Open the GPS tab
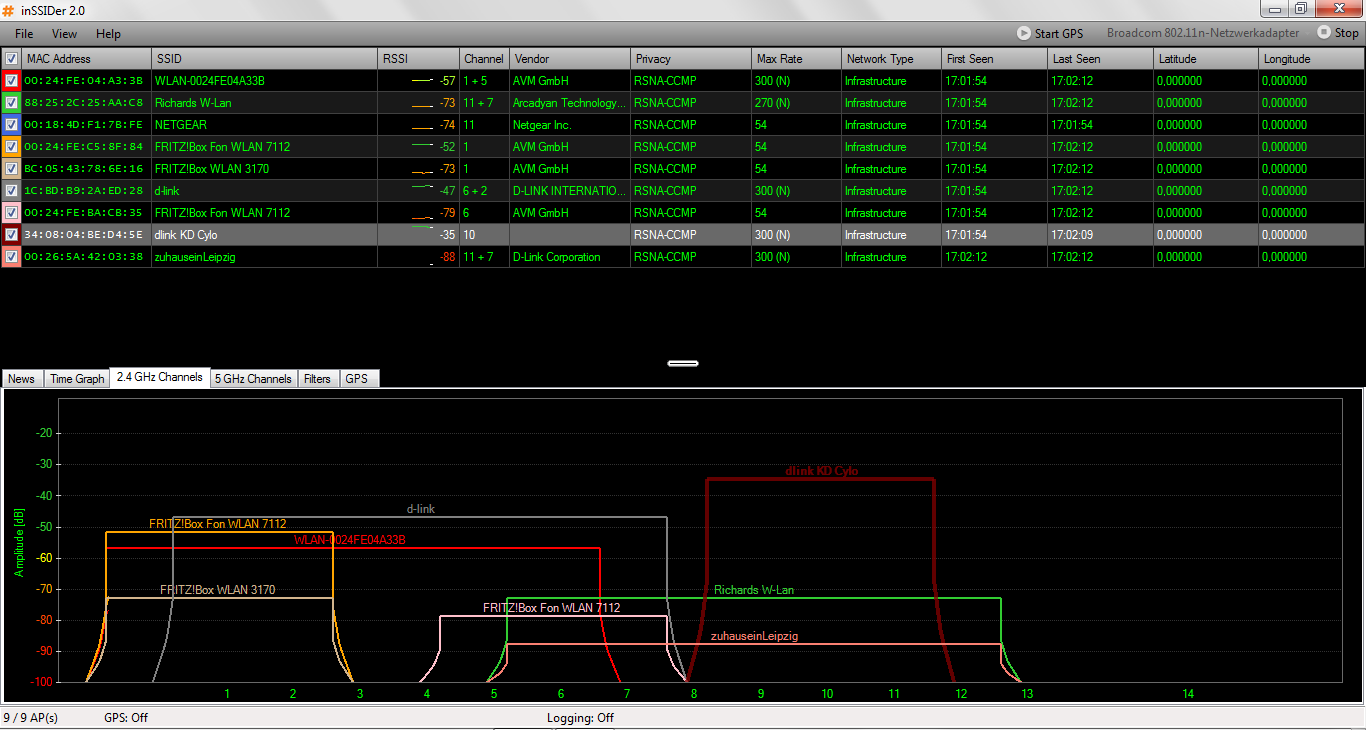This screenshot has width=1366, height=730. [x=357, y=379]
